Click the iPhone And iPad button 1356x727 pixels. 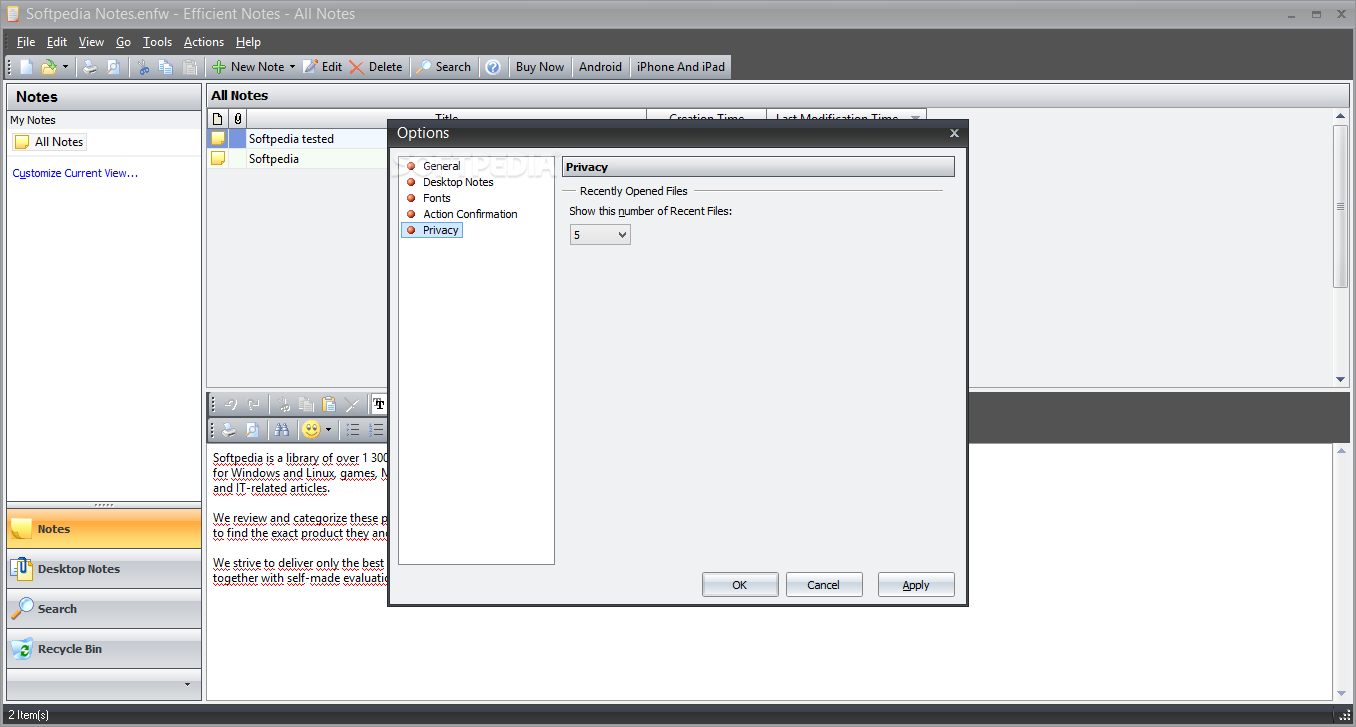[x=681, y=67]
